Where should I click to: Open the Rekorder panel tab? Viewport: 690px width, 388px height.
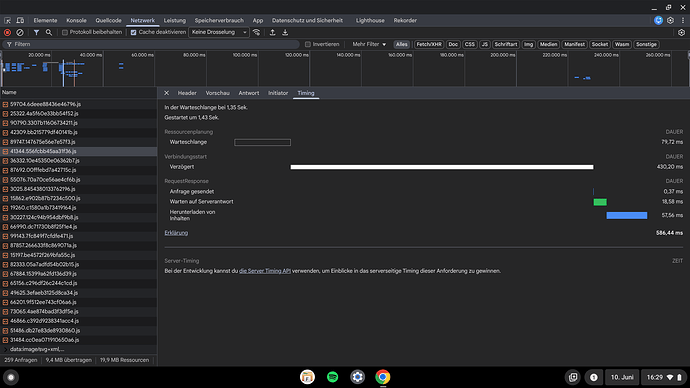pyautogui.click(x=405, y=20)
